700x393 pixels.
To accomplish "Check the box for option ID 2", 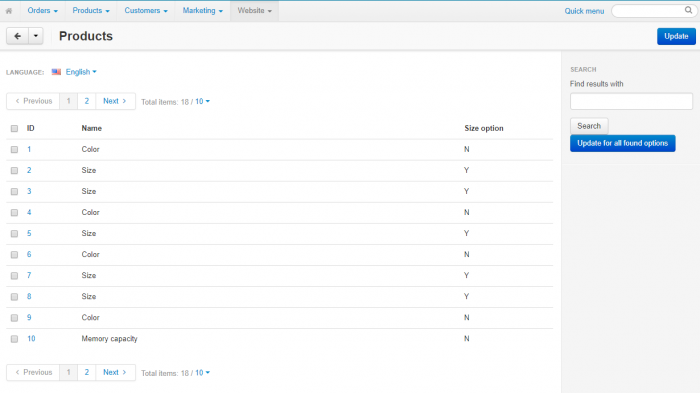I will (x=14, y=171).
